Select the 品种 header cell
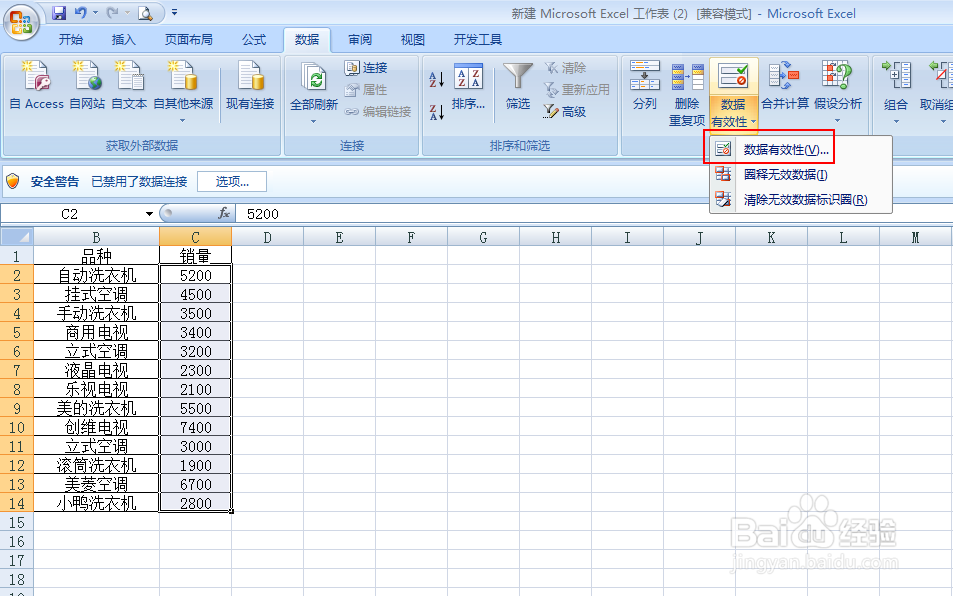 pos(96,256)
